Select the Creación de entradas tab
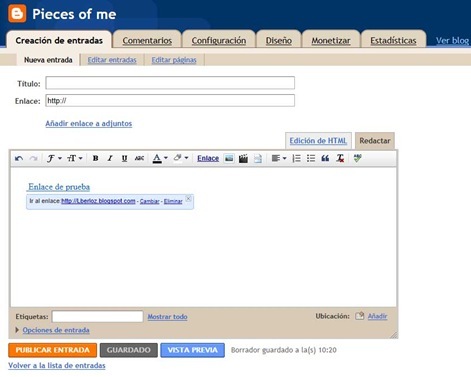 [59, 41]
